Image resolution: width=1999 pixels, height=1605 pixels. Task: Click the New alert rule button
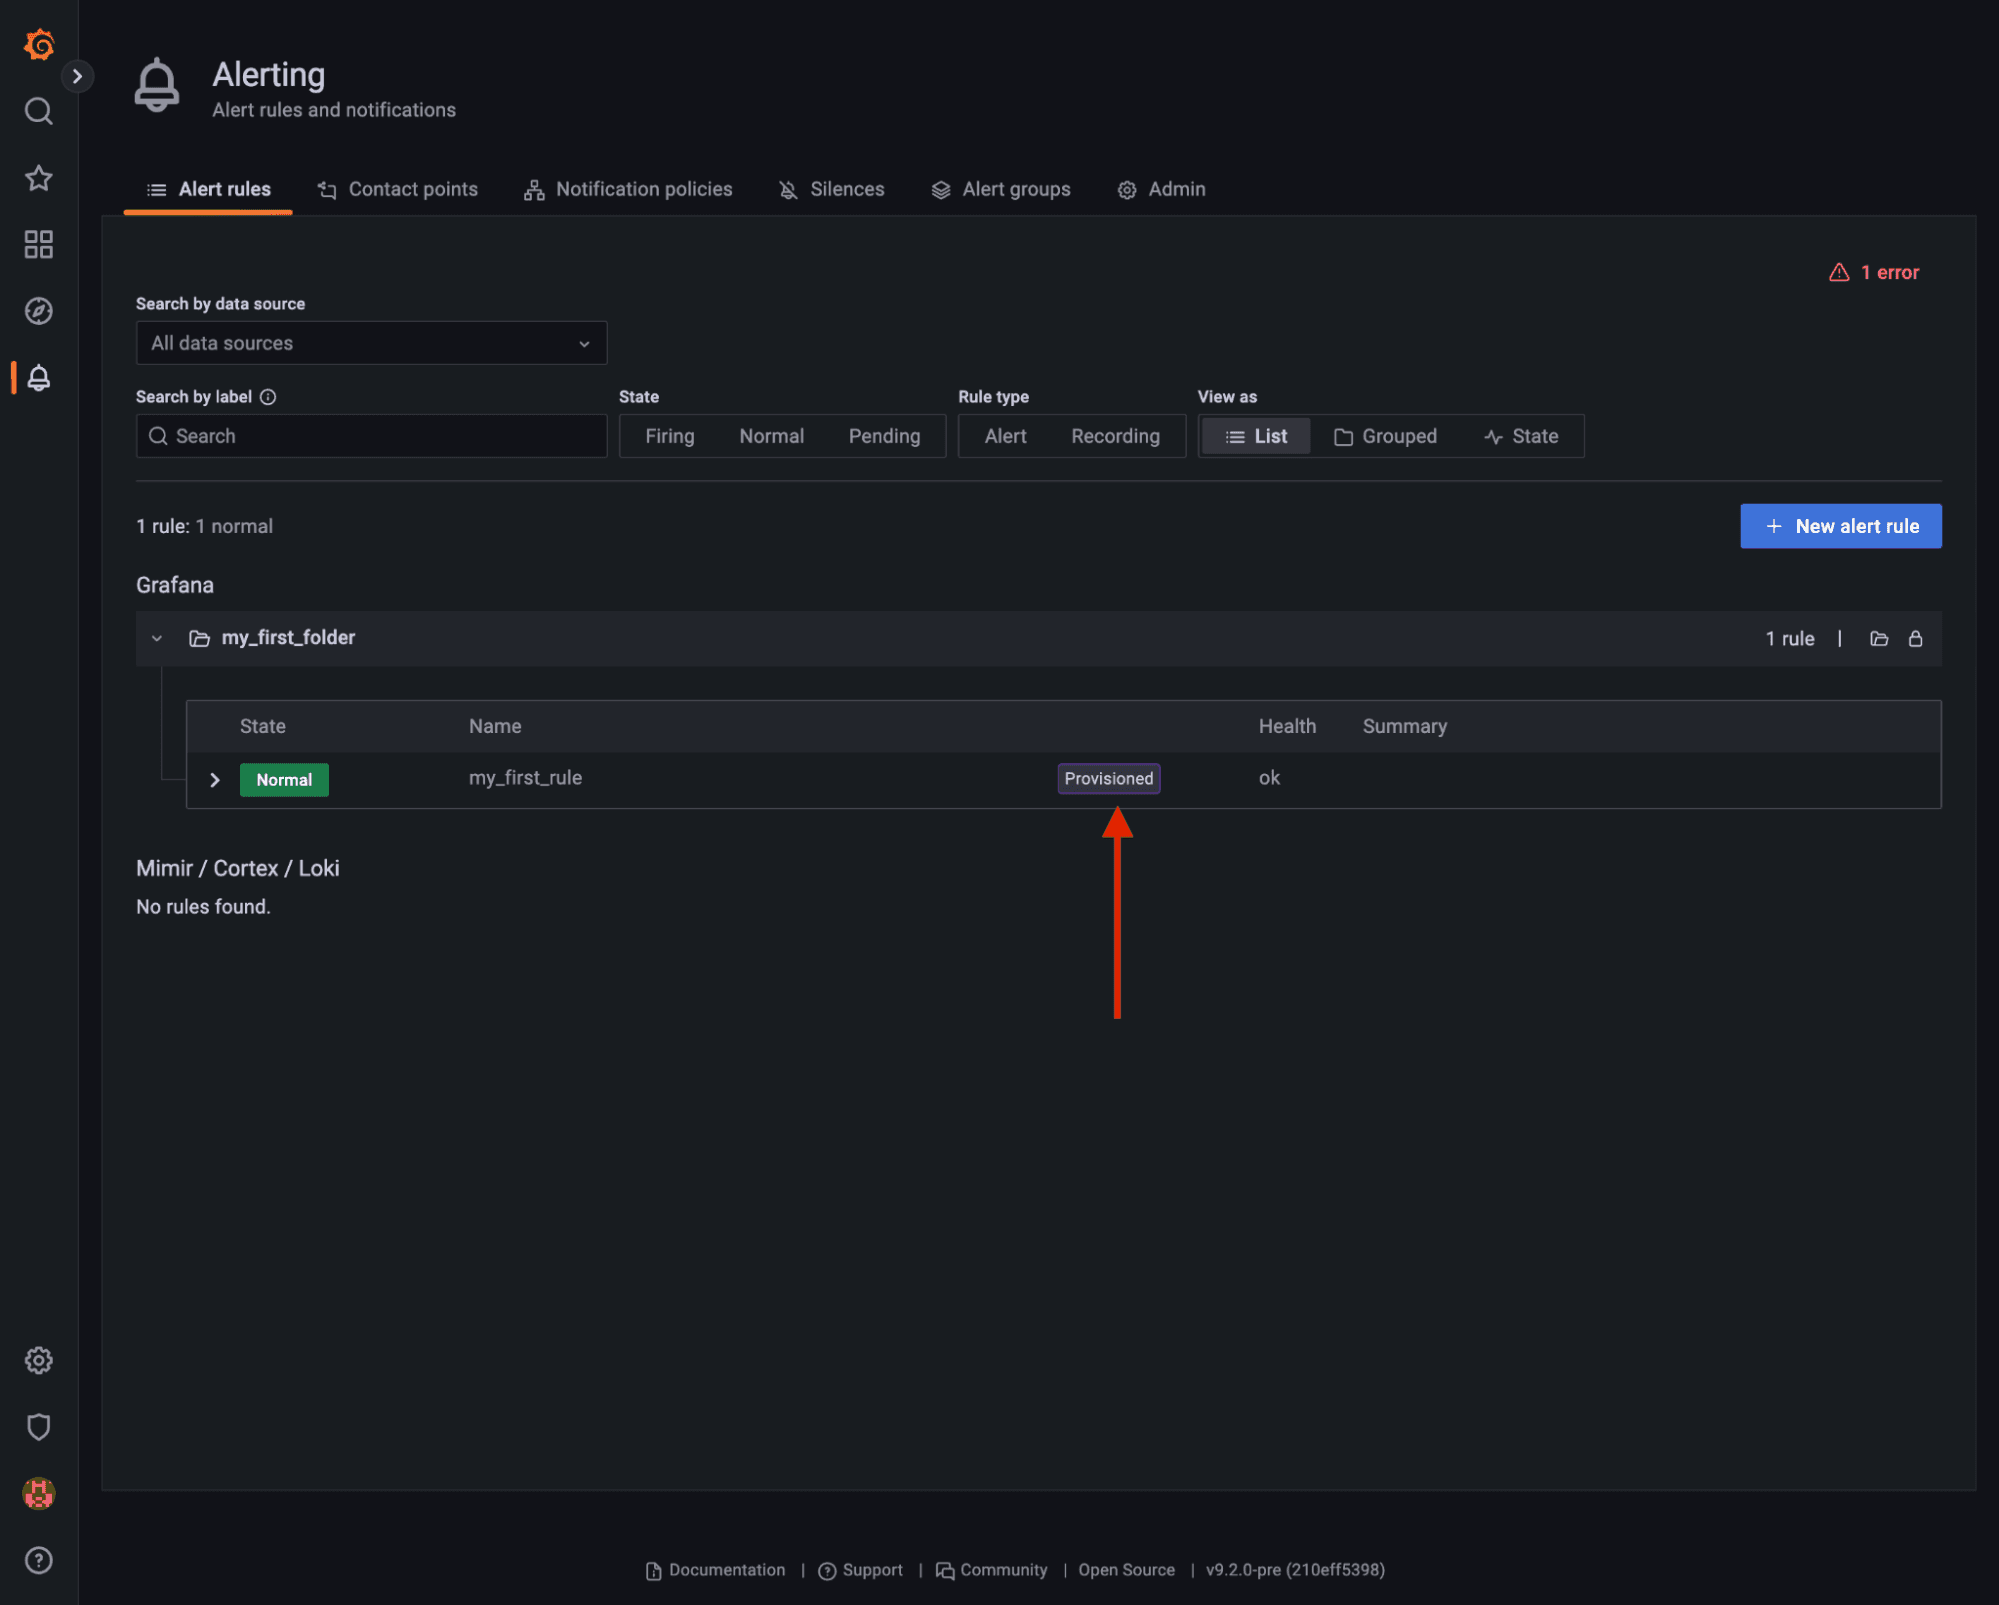tap(1840, 526)
